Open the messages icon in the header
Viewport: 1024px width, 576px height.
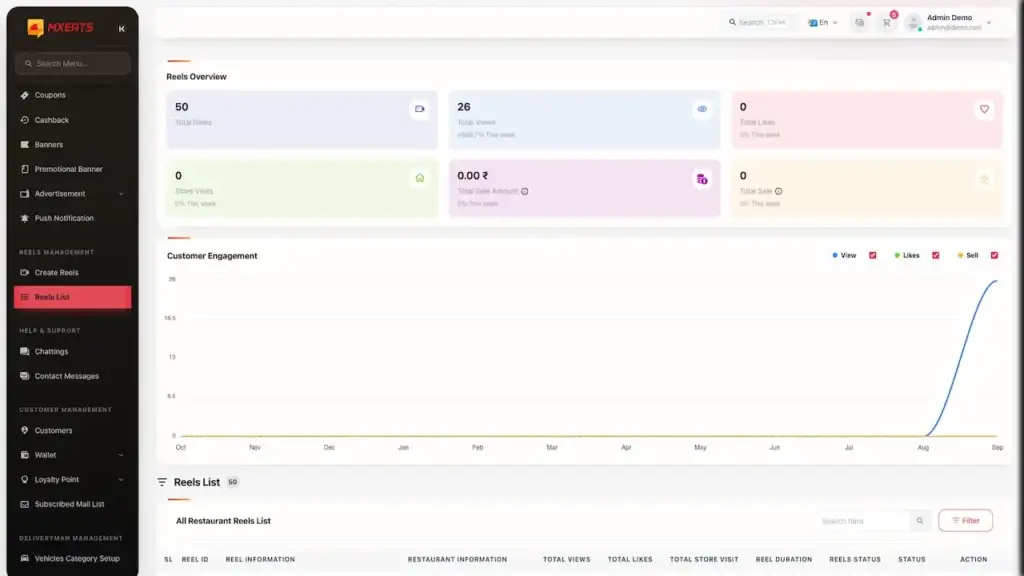(x=859, y=23)
